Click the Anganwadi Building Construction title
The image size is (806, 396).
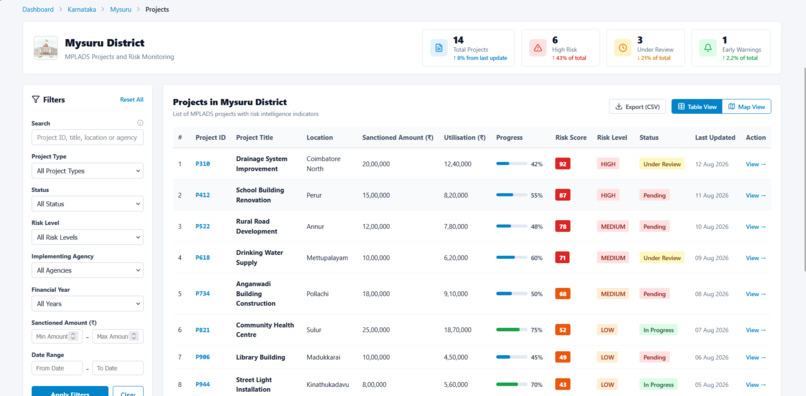pyautogui.click(x=255, y=294)
